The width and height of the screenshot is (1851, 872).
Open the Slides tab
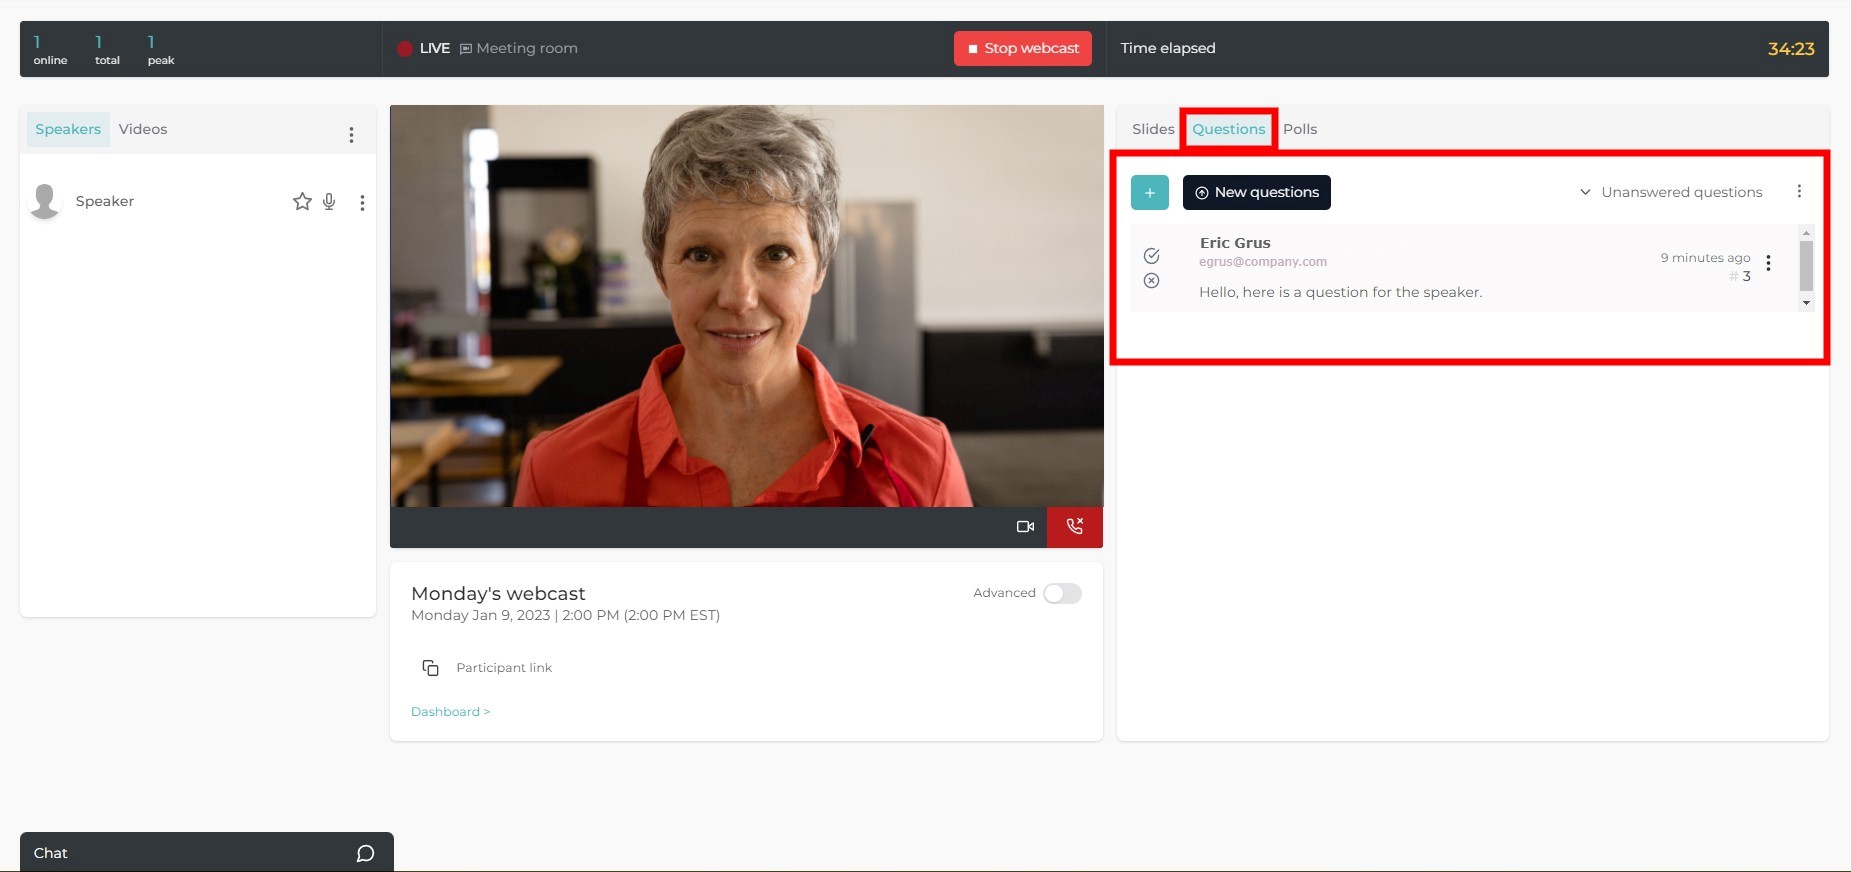click(1153, 129)
